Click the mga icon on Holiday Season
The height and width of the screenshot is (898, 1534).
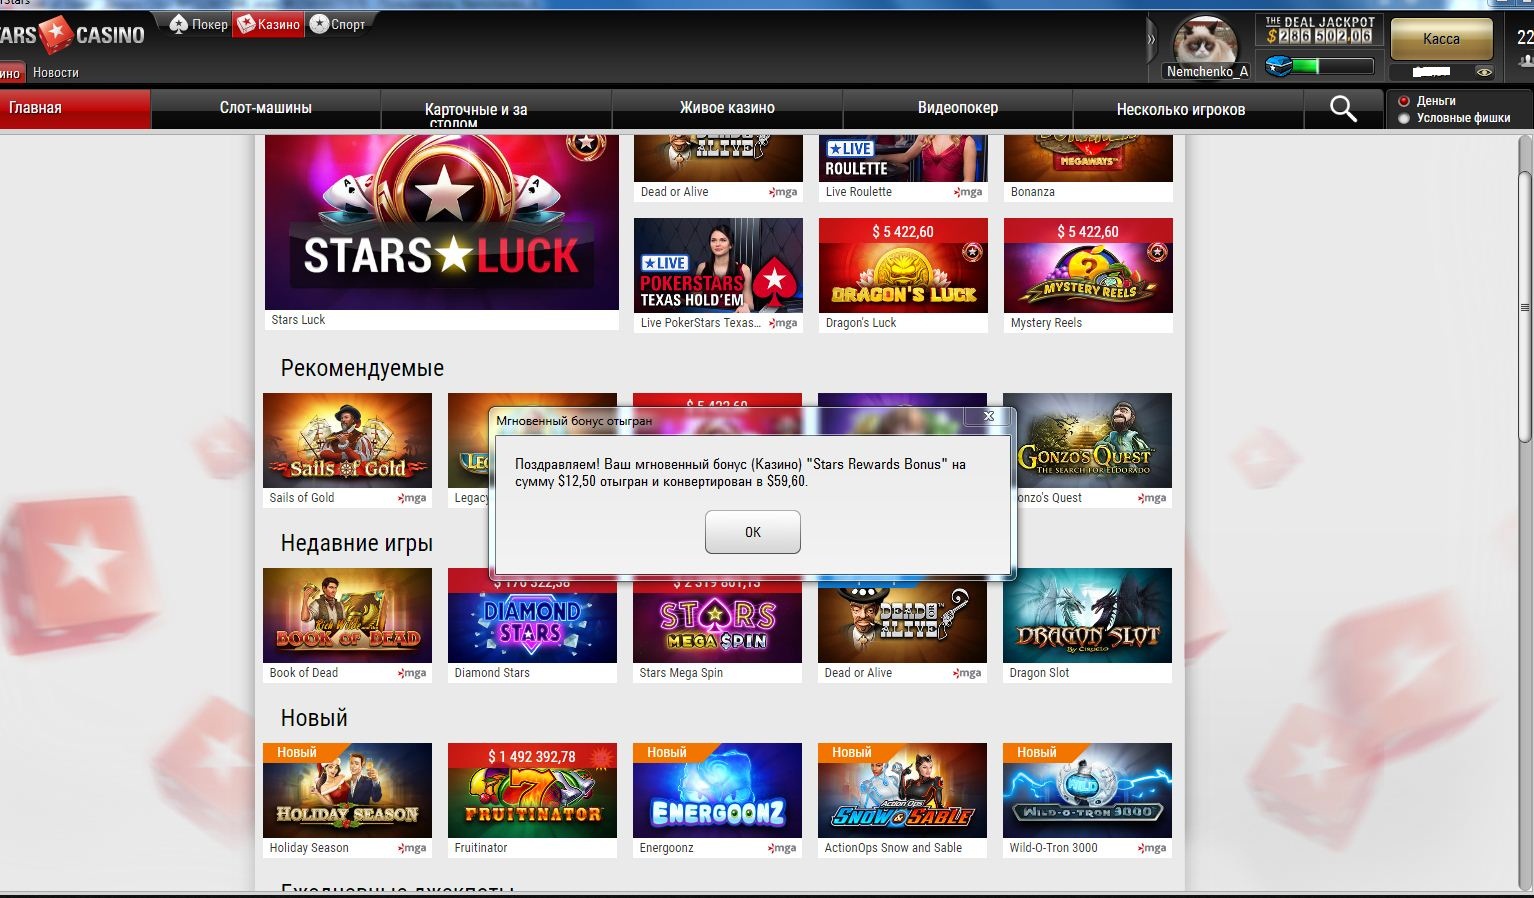tap(412, 848)
